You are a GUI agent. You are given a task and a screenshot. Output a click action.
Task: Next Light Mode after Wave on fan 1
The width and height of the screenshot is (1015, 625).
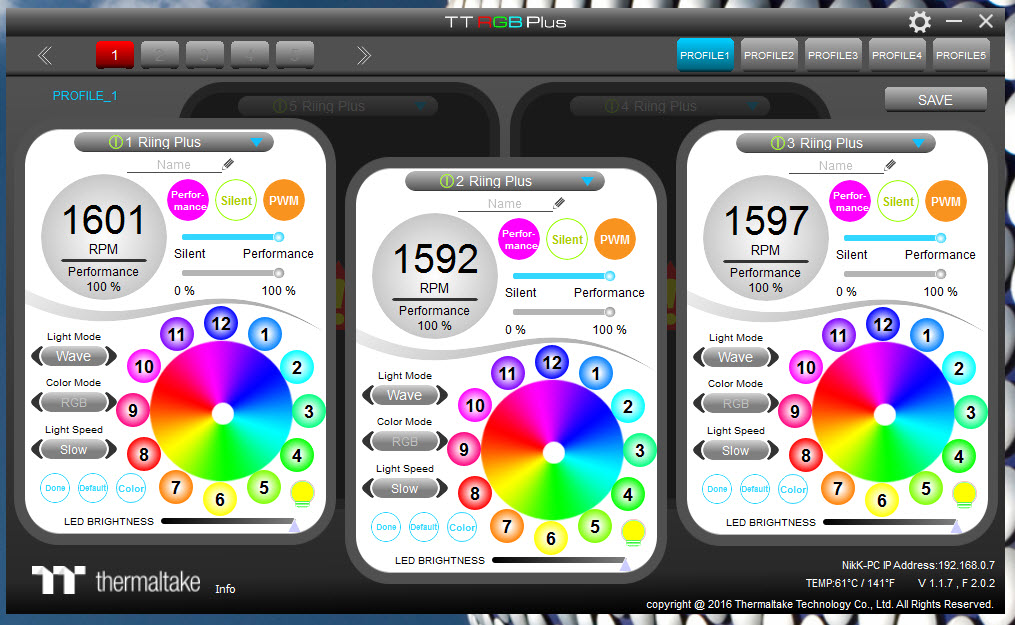(112, 356)
